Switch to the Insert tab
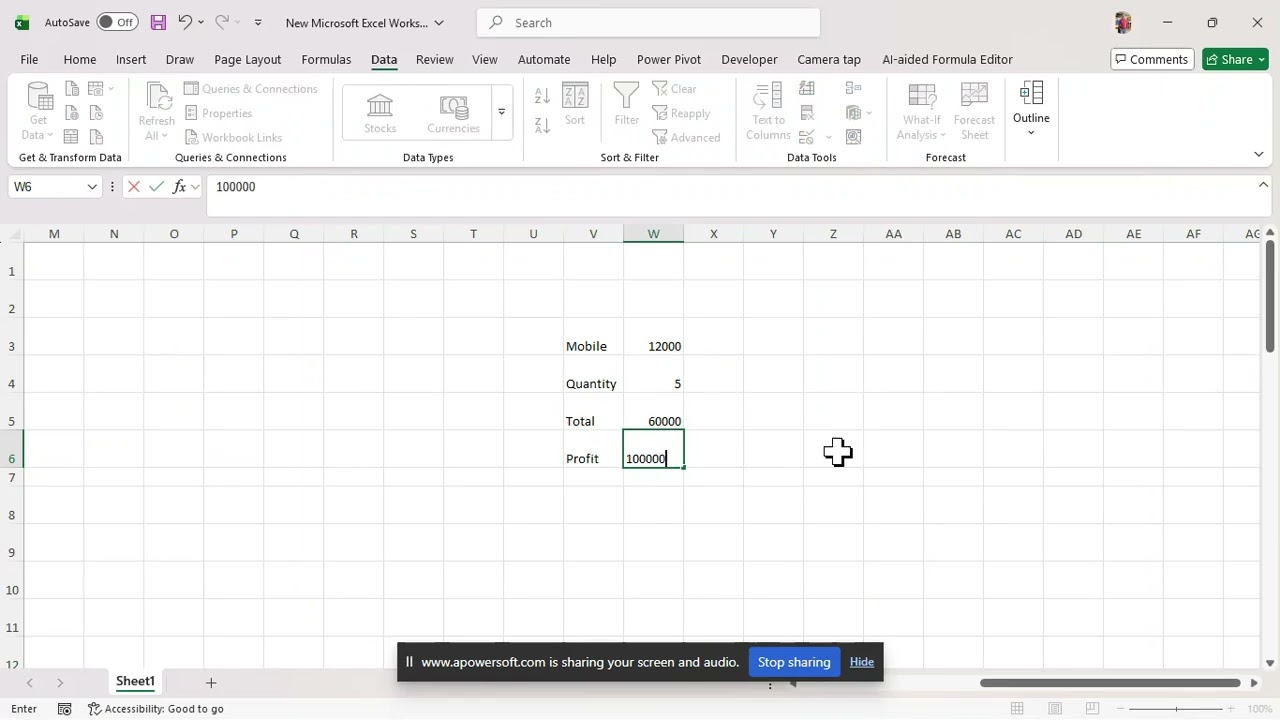The image size is (1280, 720). (x=131, y=59)
